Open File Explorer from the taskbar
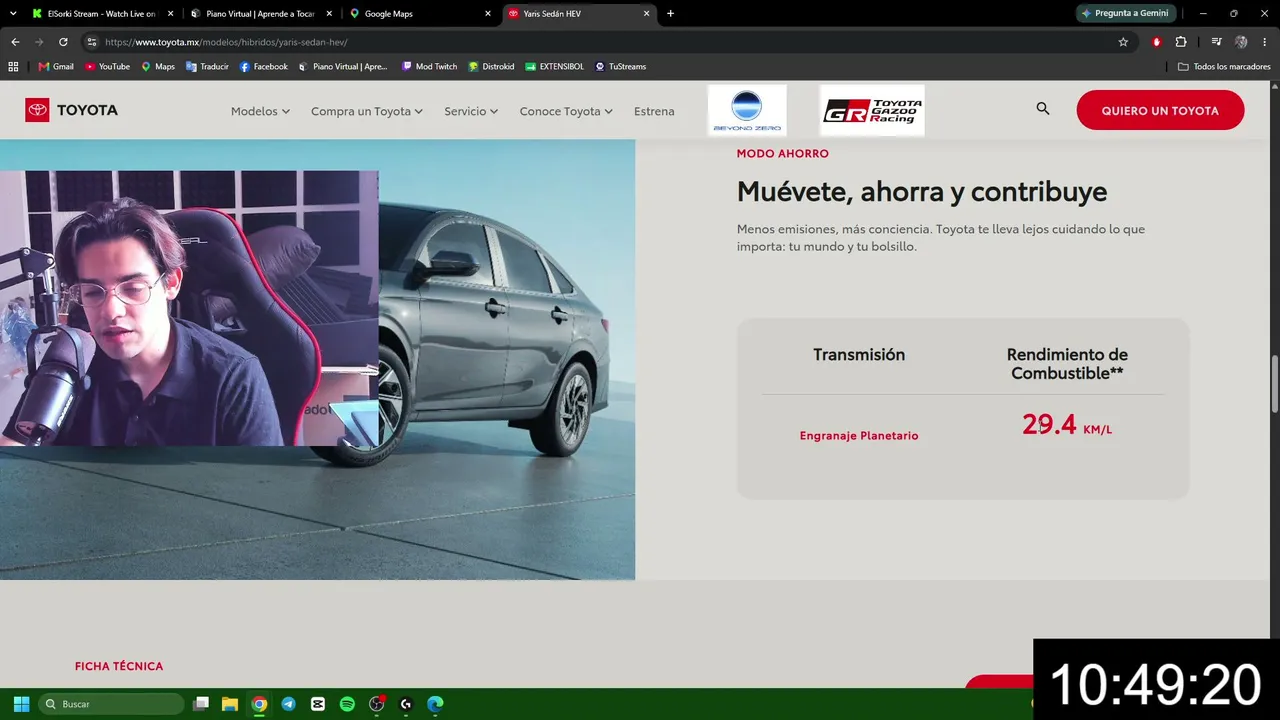Screen dimensions: 1280x720 (x=229, y=704)
